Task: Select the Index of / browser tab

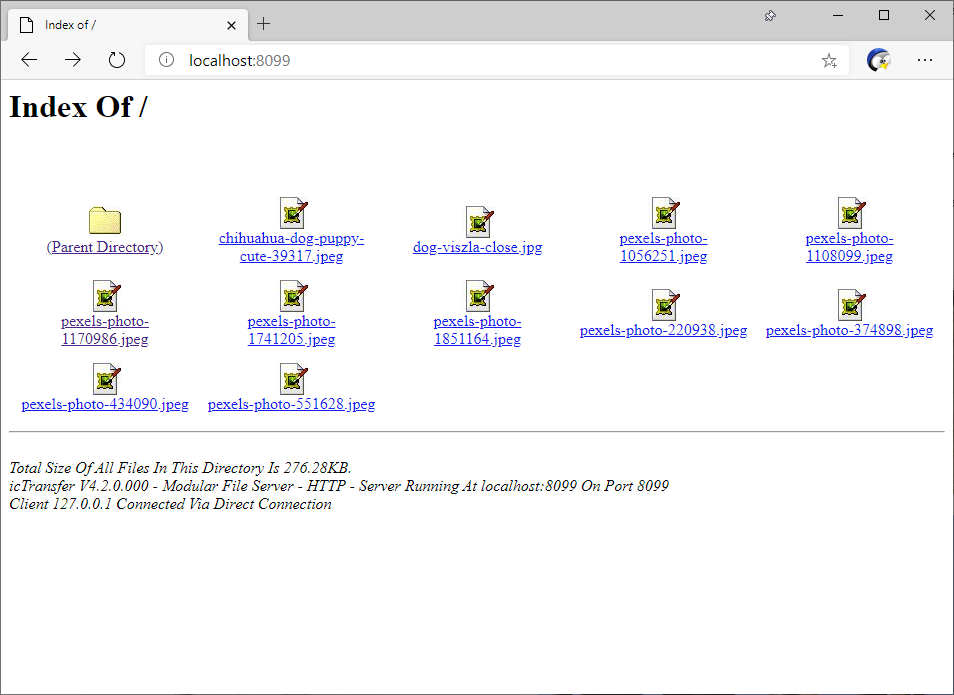Action: tap(110, 24)
